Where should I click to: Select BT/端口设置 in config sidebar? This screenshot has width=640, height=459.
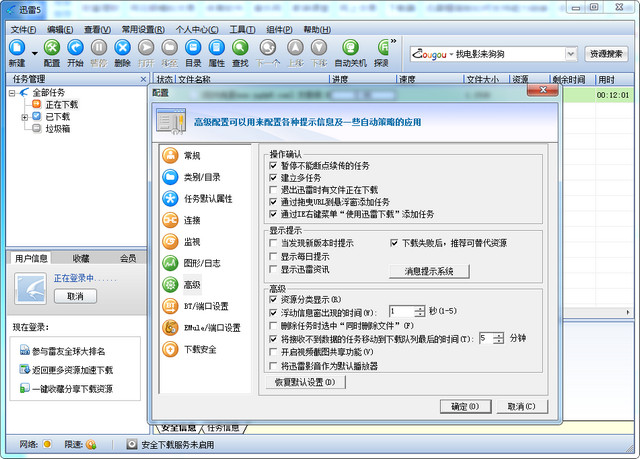pos(196,306)
